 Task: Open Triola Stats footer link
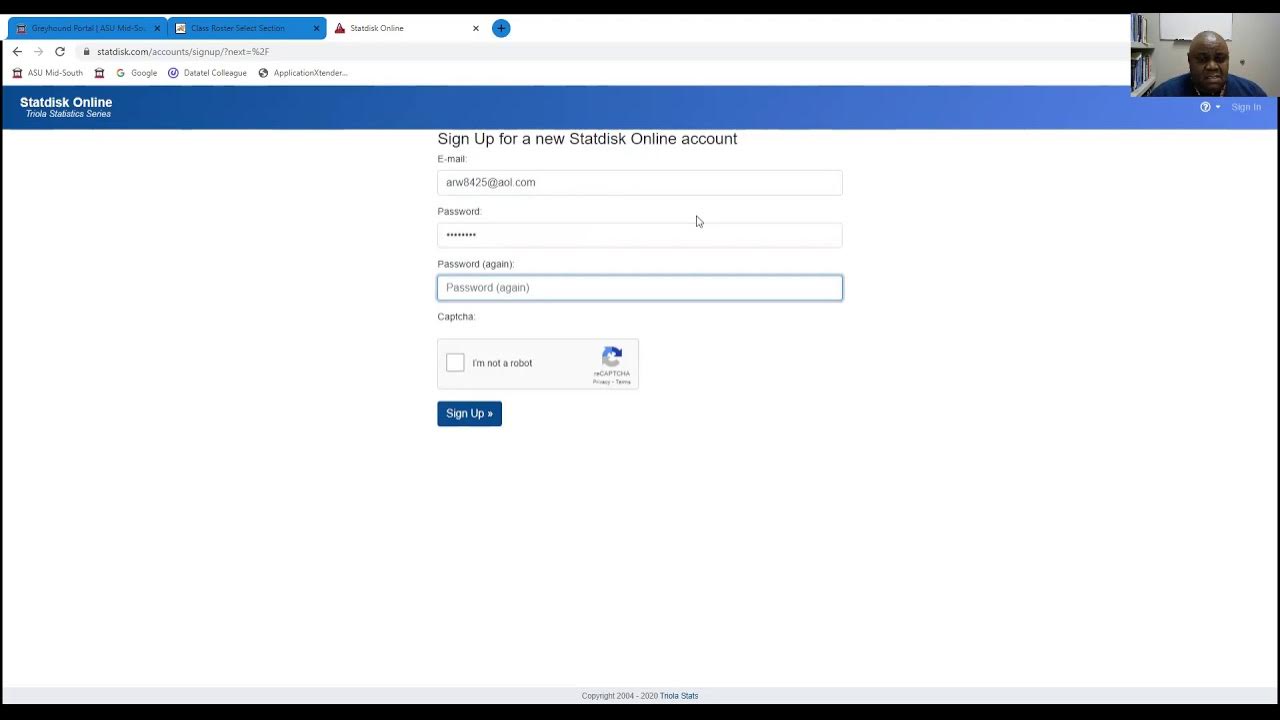coord(679,696)
